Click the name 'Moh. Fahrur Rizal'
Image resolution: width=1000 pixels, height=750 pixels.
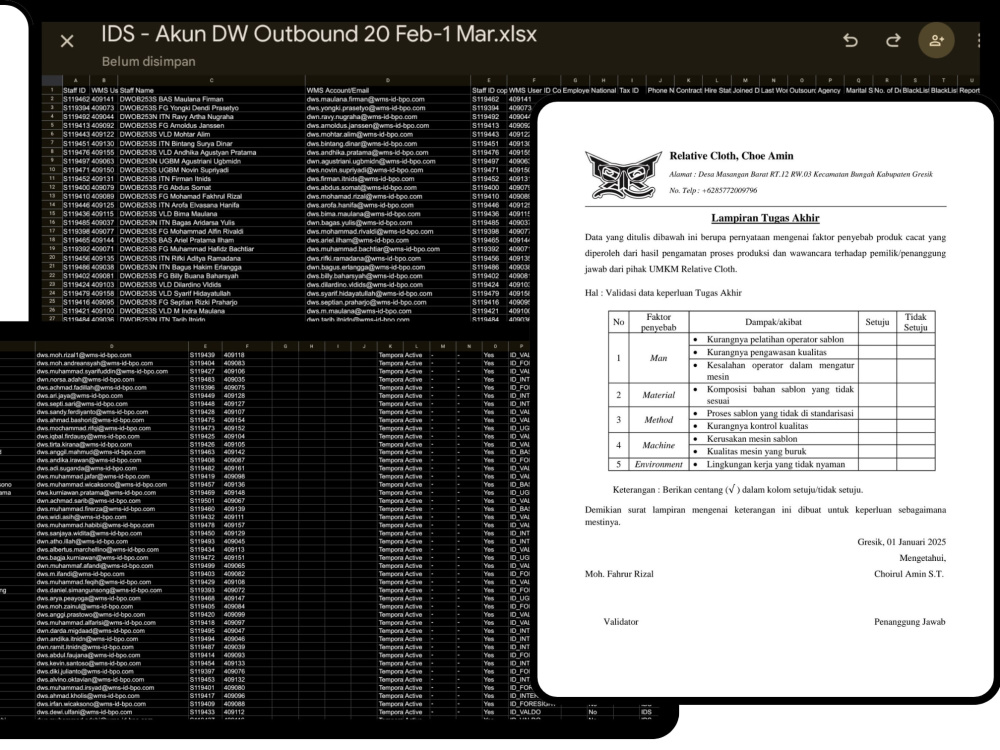tap(619, 574)
